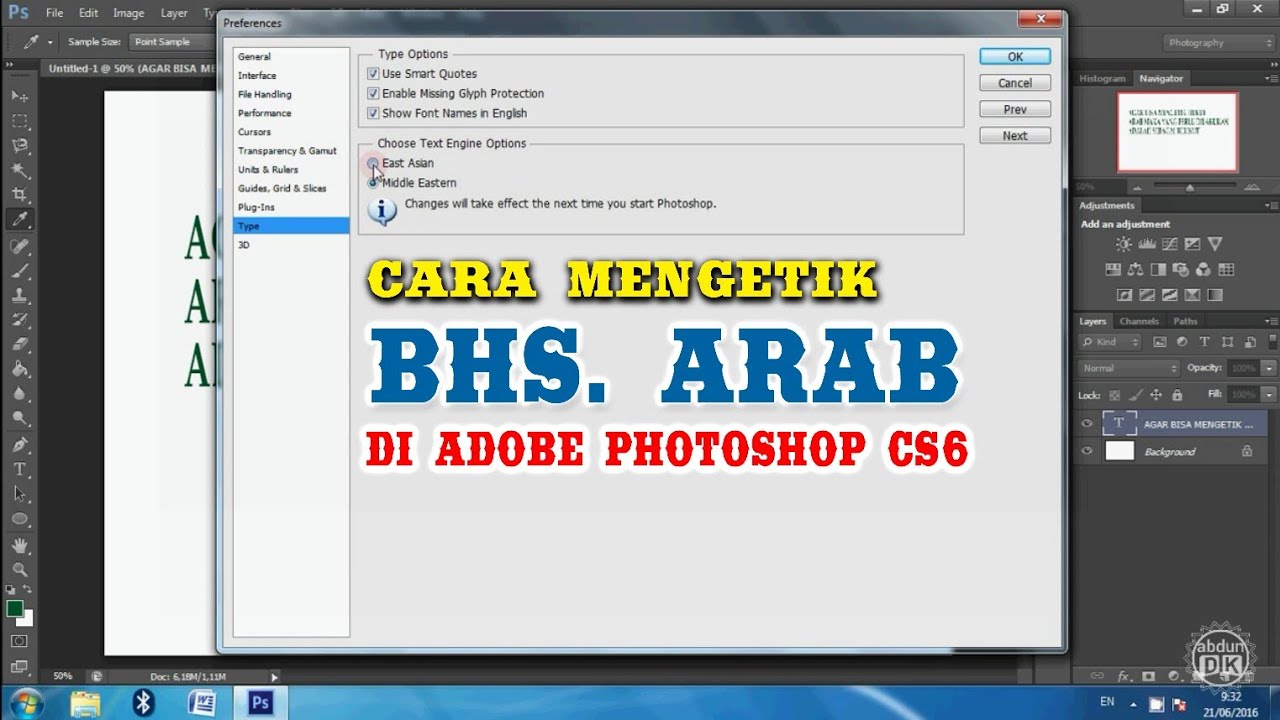The height and width of the screenshot is (720, 1280).
Task: Open the Image menu
Action: [128, 13]
